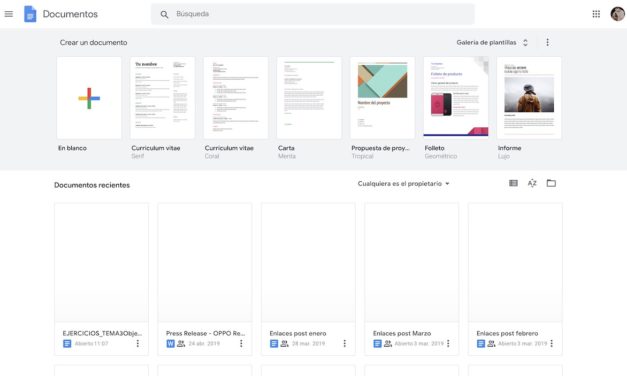The height and width of the screenshot is (376, 627).
Task: Open the Google apps grid
Action: pyautogui.click(x=596, y=14)
